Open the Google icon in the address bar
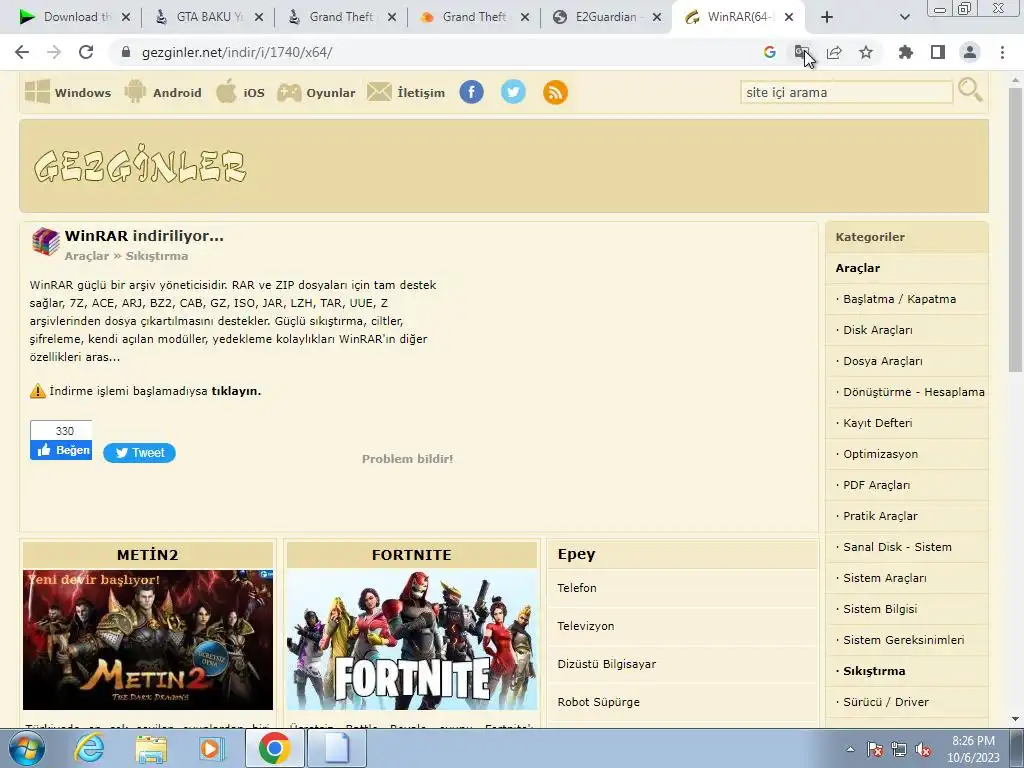Viewport: 1024px width, 768px height. pyautogui.click(x=769, y=52)
